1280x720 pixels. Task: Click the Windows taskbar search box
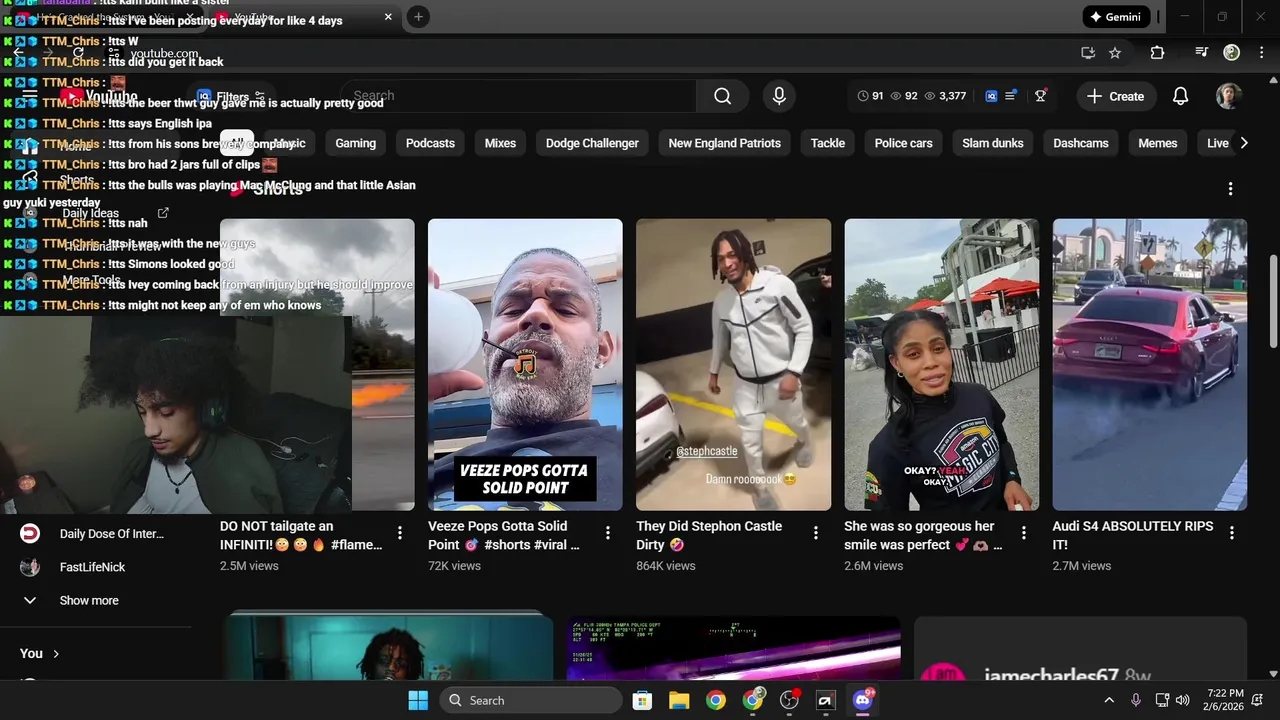(531, 700)
